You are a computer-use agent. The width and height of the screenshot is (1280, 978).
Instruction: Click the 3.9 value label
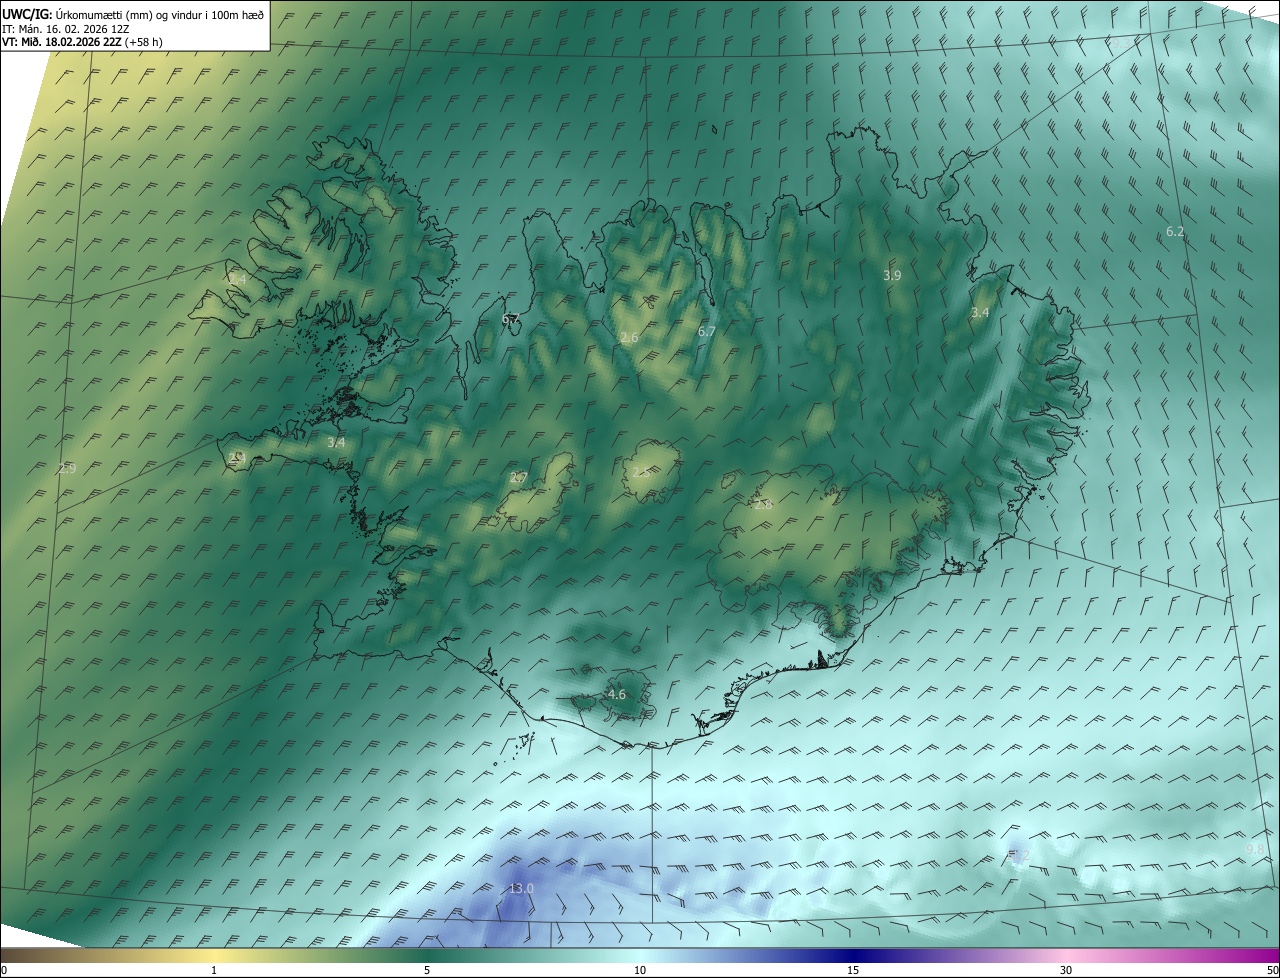click(x=893, y=275)
